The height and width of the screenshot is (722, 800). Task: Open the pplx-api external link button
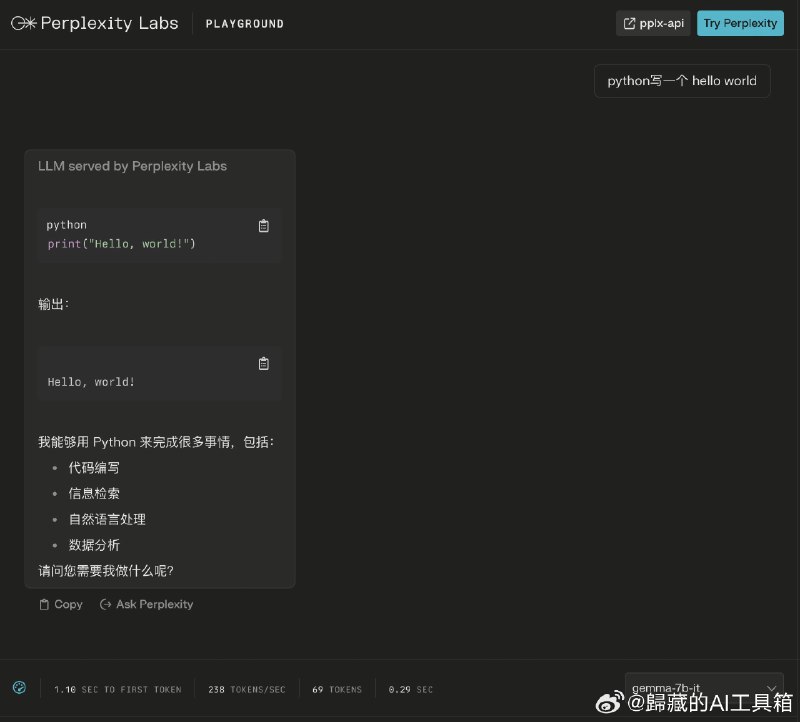coord(653,23)
